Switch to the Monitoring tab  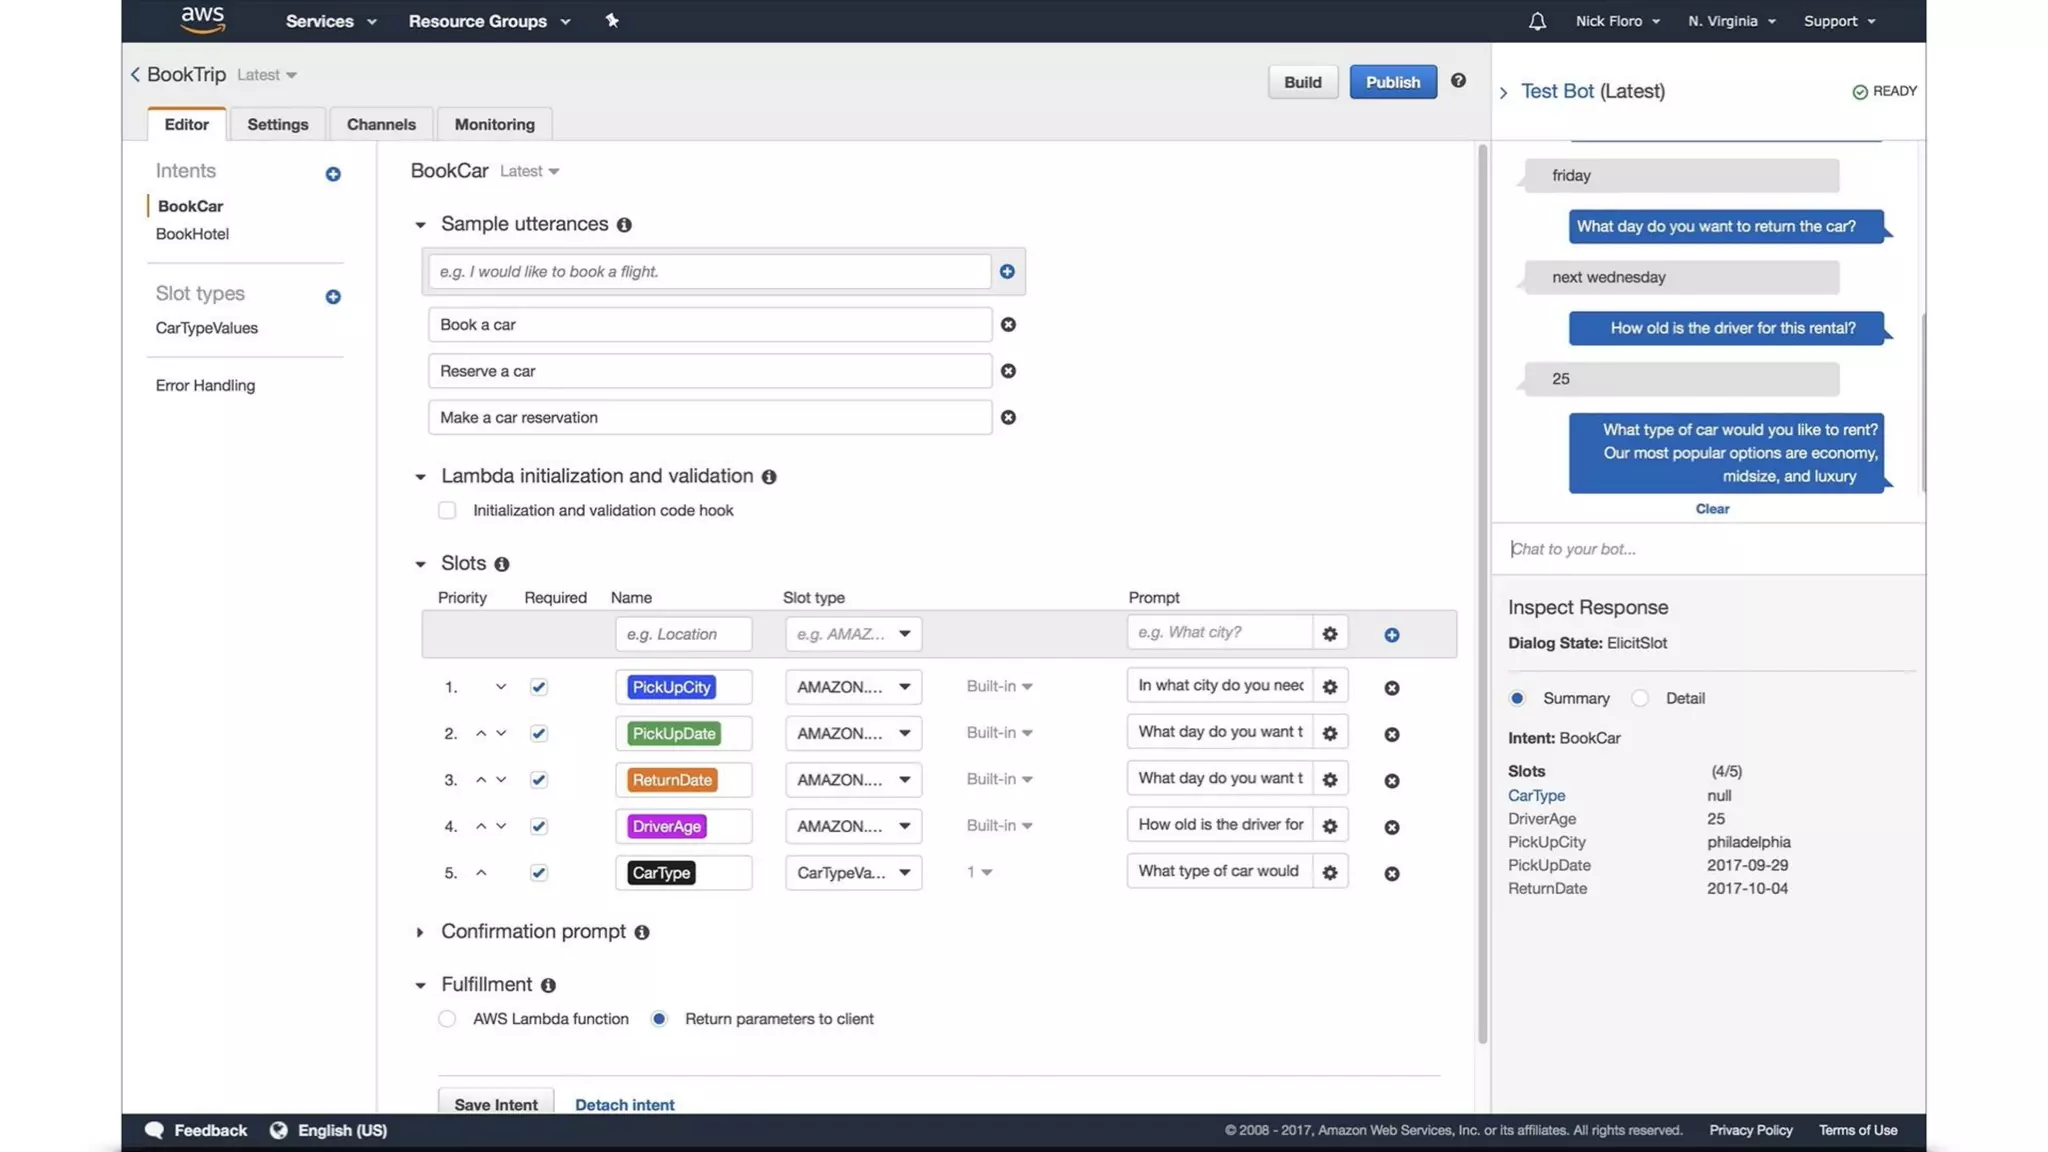(494, 124)
